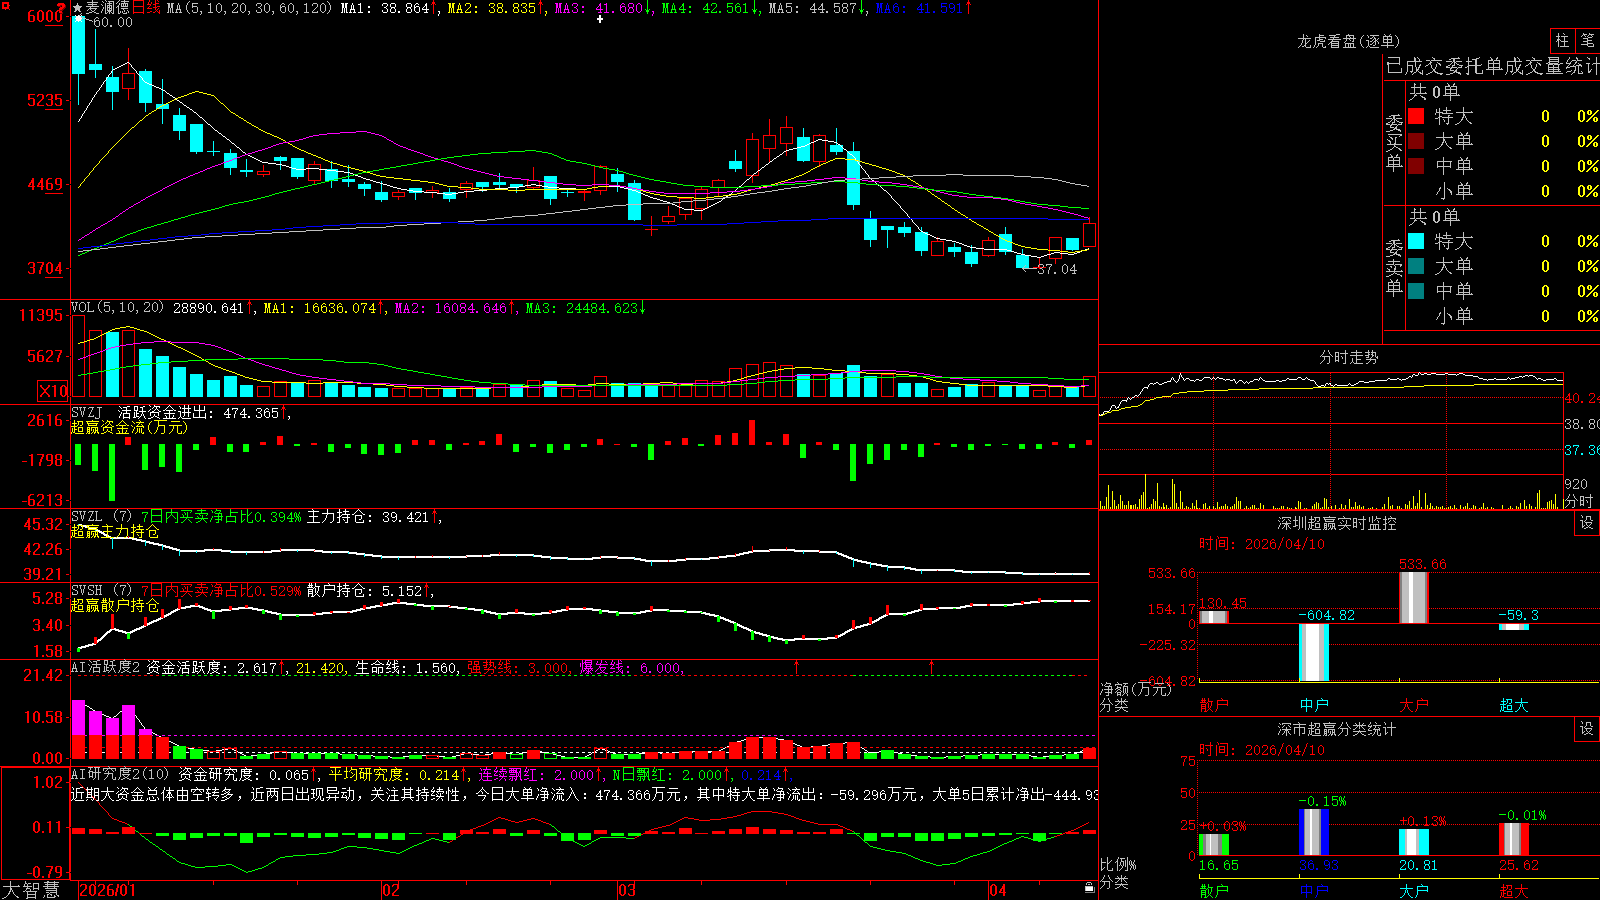1600x900 pixels.
Task: Click the 大智慧 logo in the bottom-left corner
Action: [x=31, y=890]
